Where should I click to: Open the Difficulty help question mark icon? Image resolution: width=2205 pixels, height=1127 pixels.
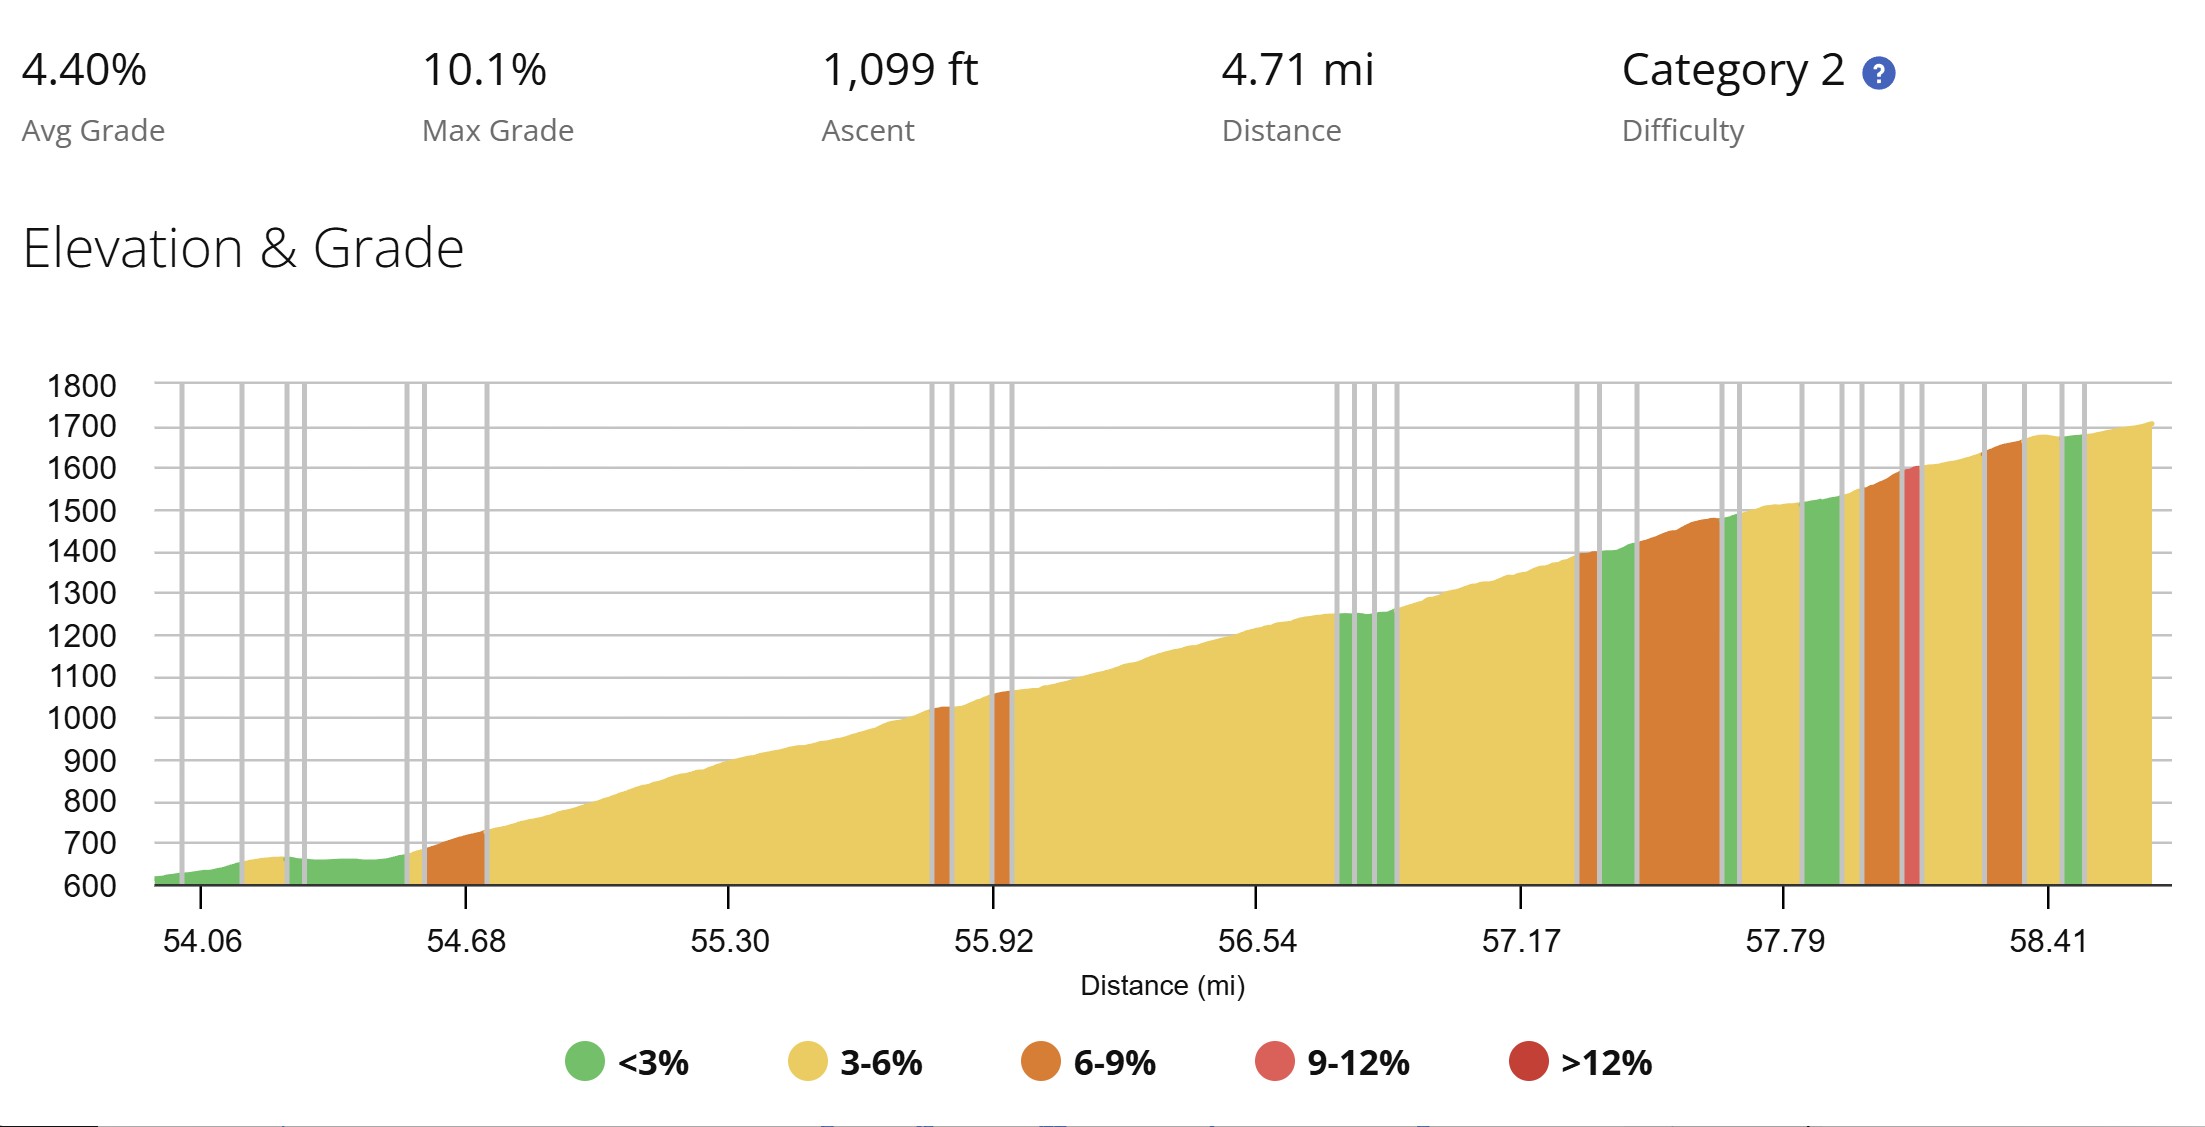(1878, 73)
